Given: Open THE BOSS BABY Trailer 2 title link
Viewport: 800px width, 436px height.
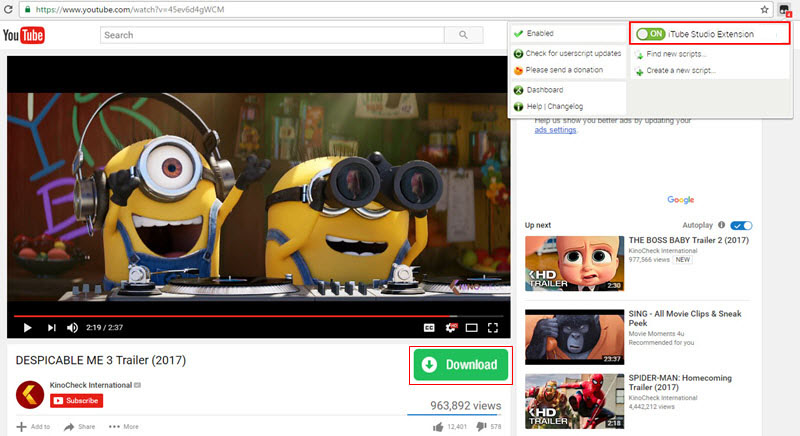Looking at the screenshot, I should click(x=688, y=240).
